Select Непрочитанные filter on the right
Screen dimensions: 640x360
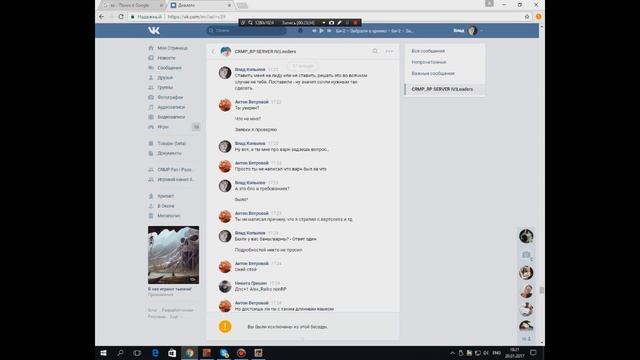click(x=429, y=62)
